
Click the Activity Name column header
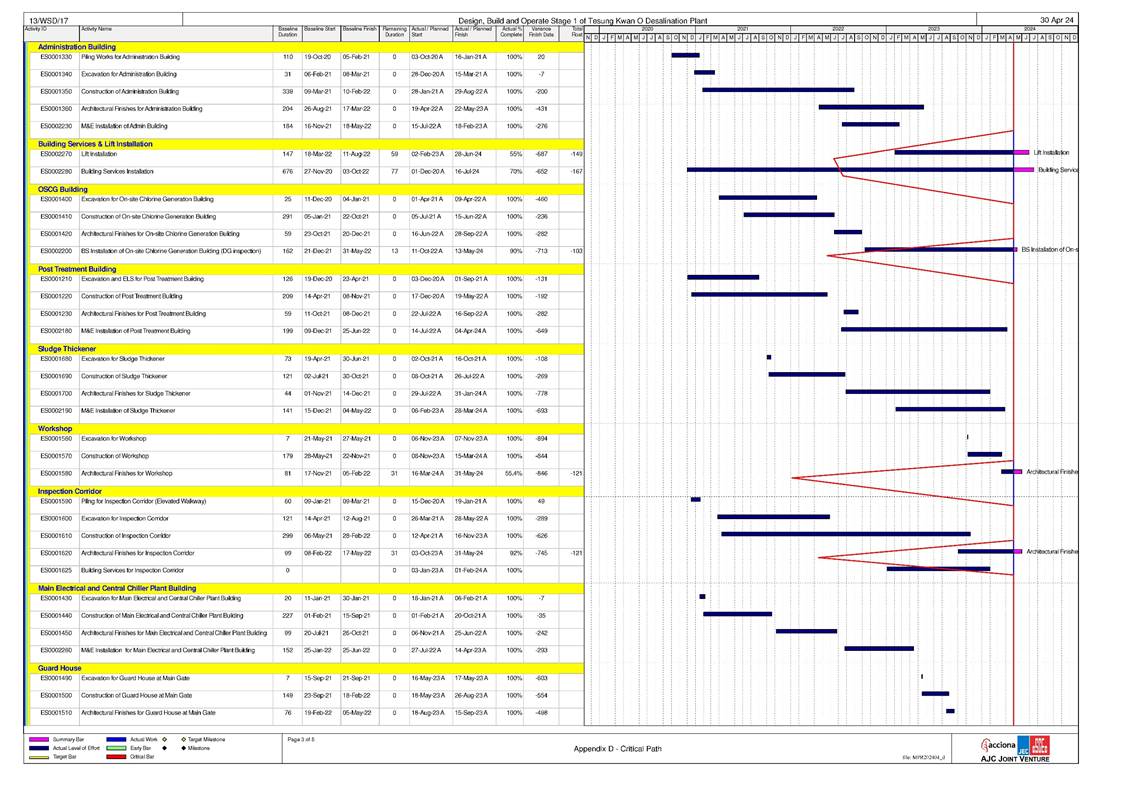[x=97, y=30]
